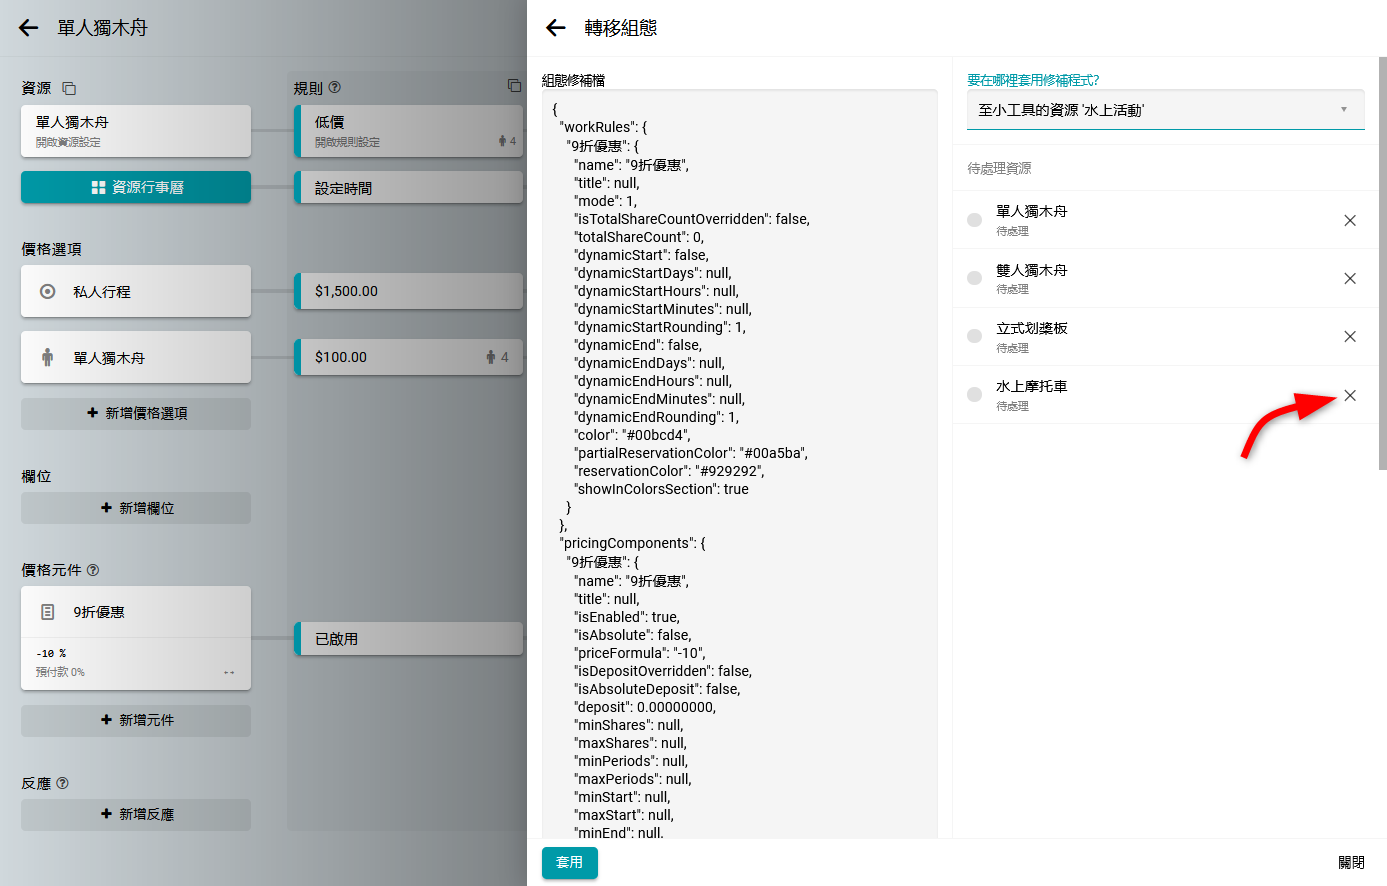Viewport: 1387px width, 886px height.
Task: Remove 單人獨木舟 from pending resources
Action: click(x=1349, y=220)
